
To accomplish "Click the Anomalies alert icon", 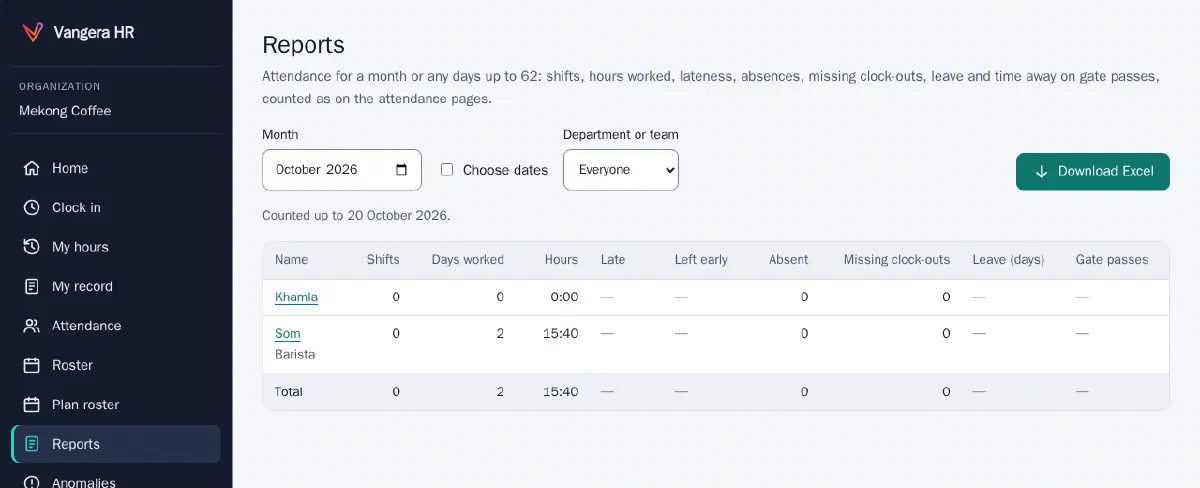I will click(32, 482).
